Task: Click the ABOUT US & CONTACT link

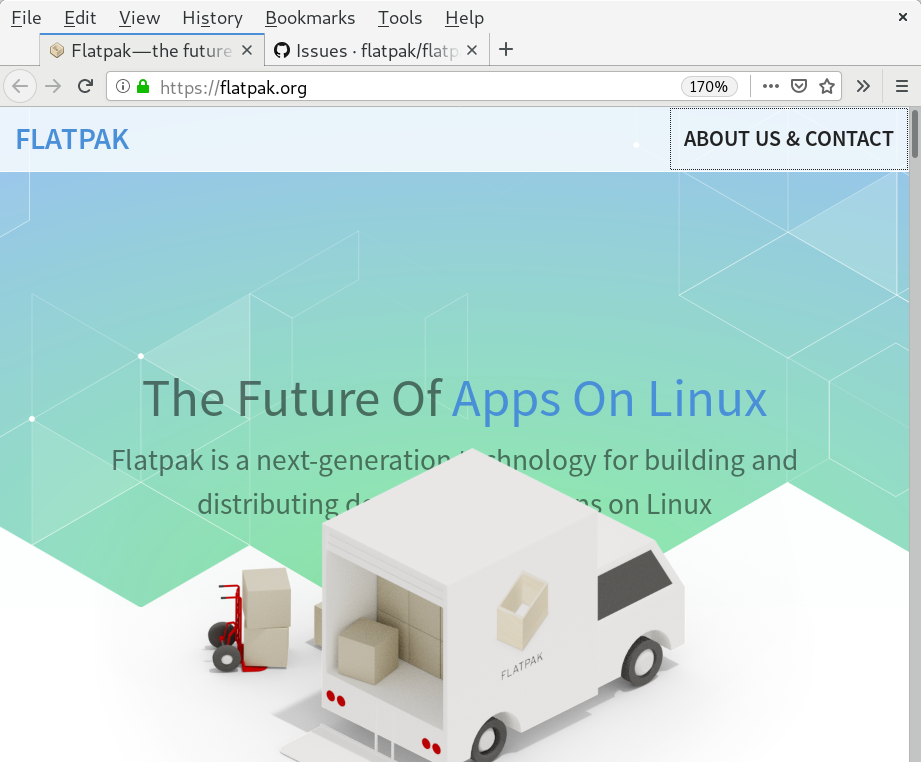Action: [x=788, y=138]
